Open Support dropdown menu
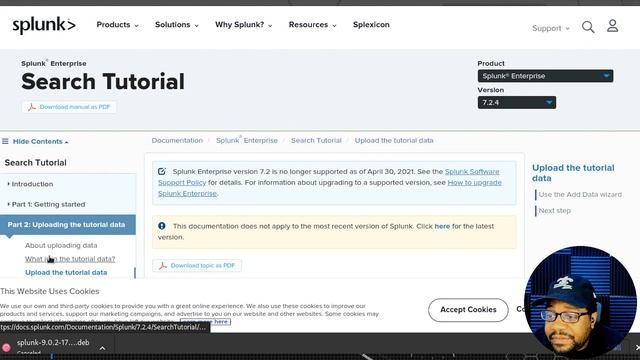The image size is (640, 360). [551, 28]
